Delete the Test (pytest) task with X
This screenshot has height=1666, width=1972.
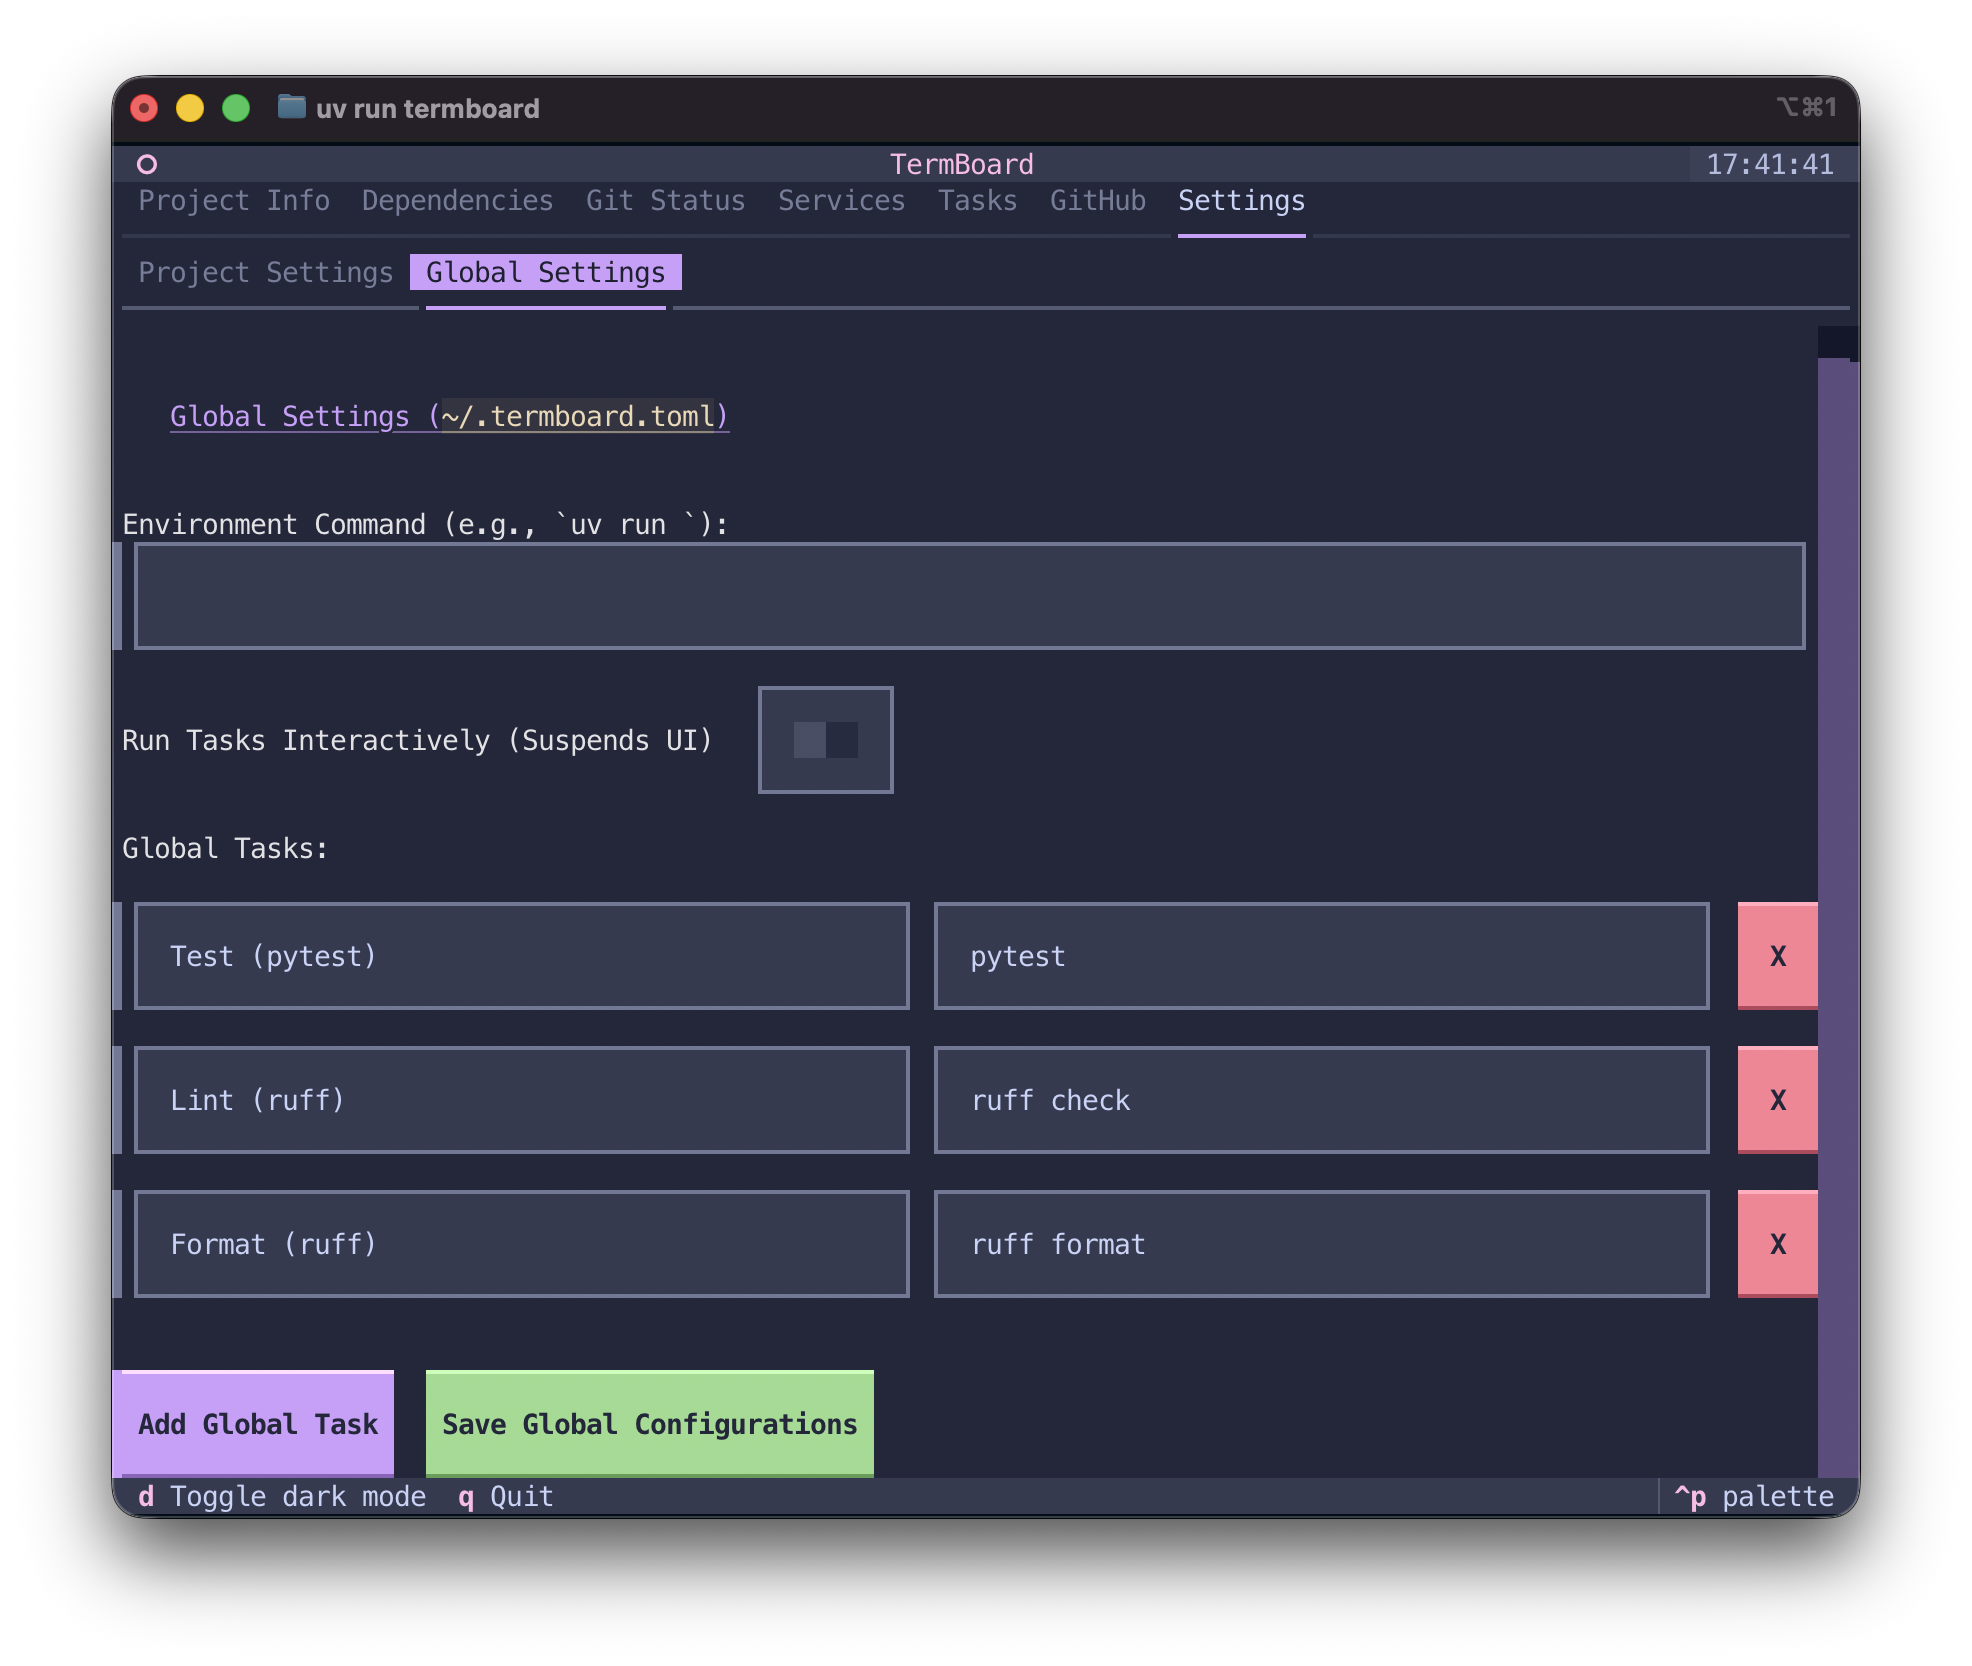(1777, 956)
